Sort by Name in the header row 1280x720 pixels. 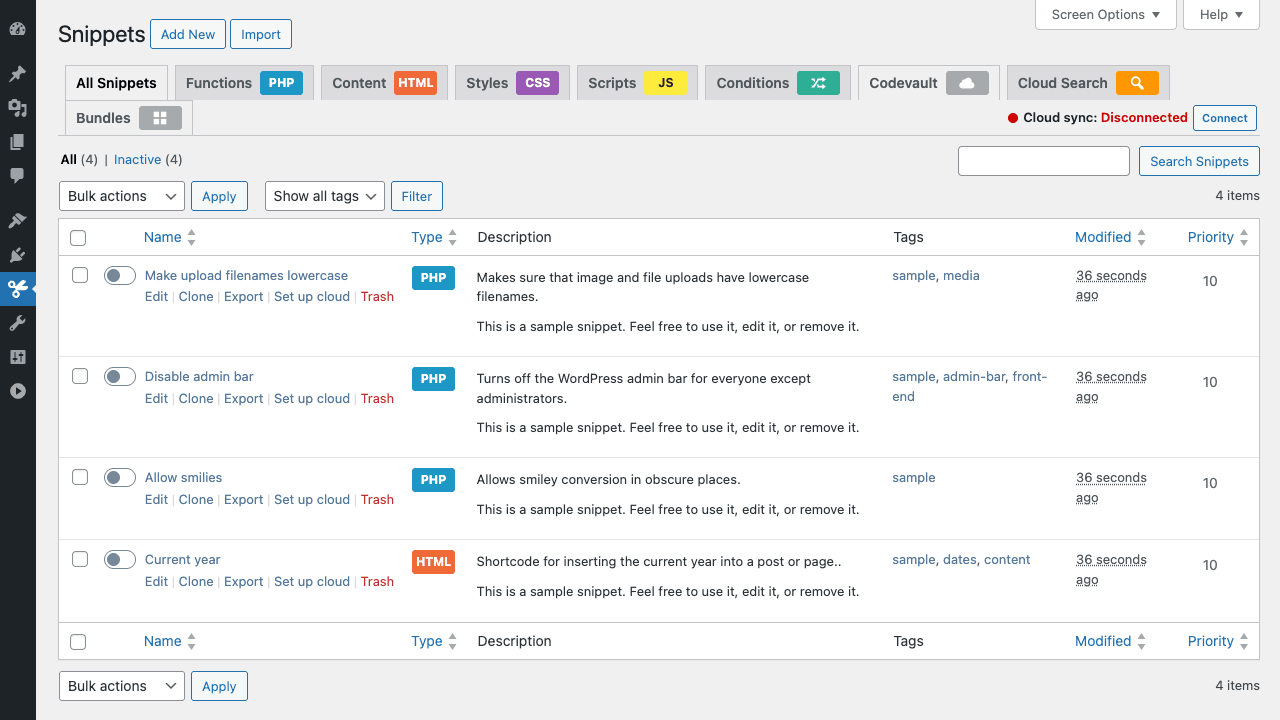pos(170,237)
